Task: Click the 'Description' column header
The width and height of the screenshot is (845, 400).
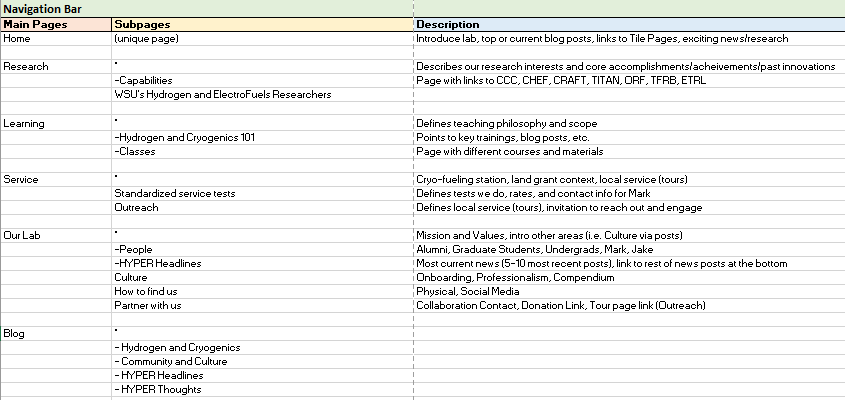Action: tap(448, 24)
